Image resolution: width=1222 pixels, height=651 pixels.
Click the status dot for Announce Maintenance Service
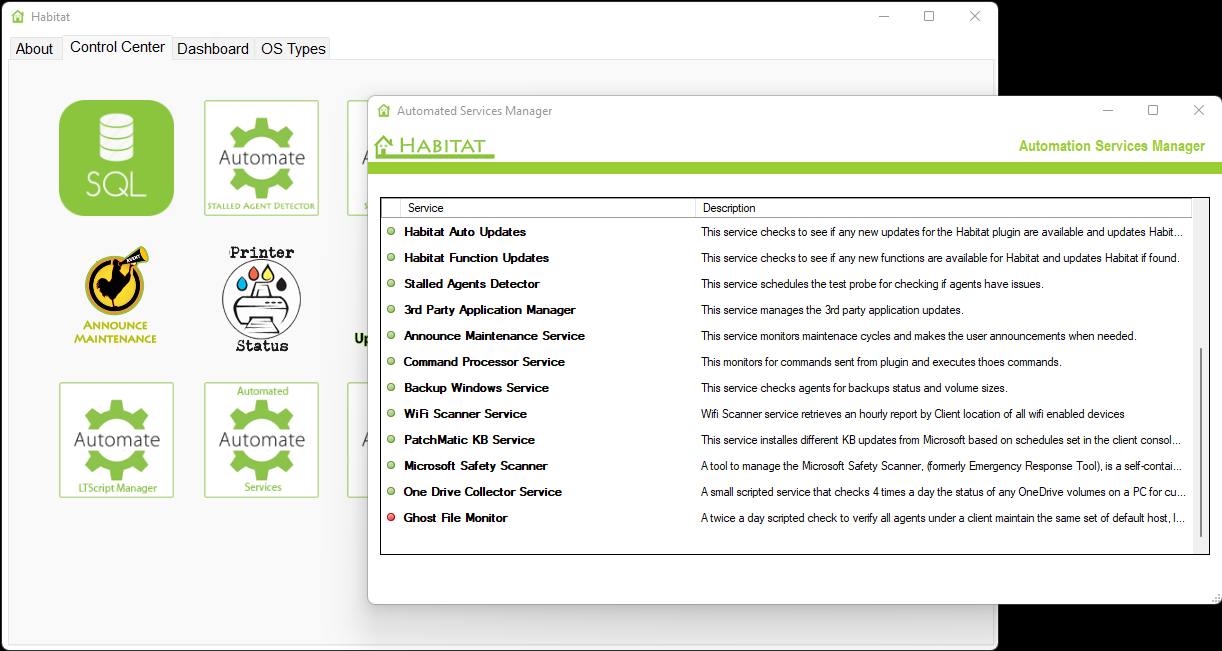point(391,336)
